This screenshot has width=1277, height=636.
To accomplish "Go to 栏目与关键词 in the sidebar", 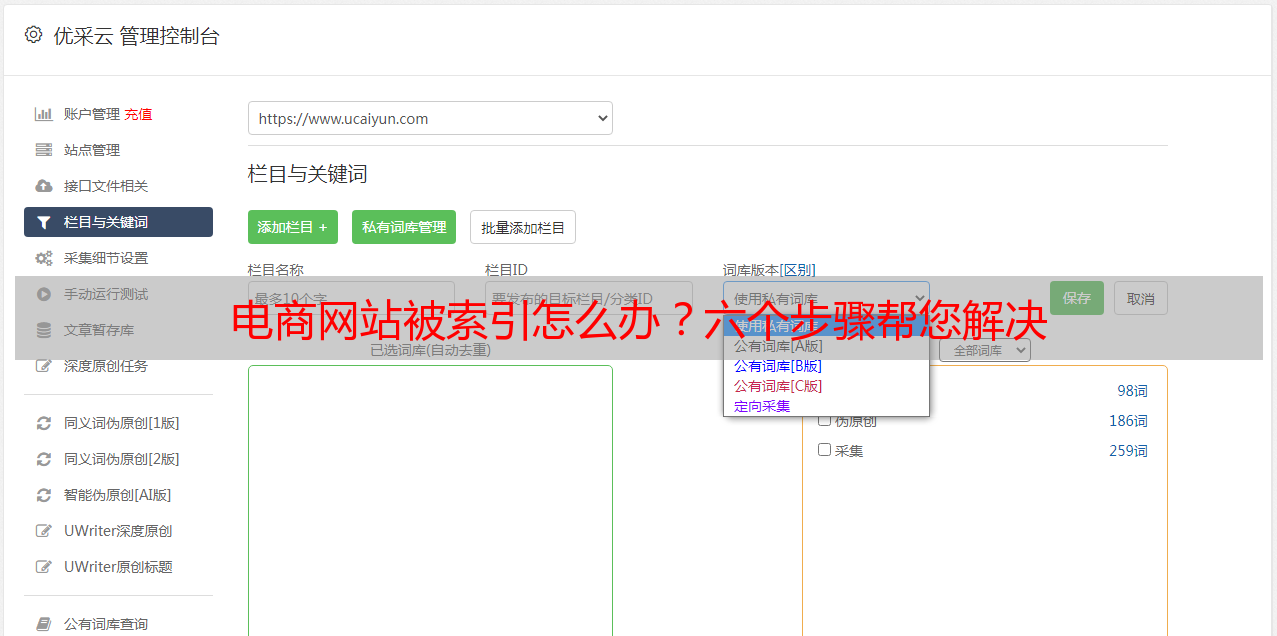I will tap(118, 222).
